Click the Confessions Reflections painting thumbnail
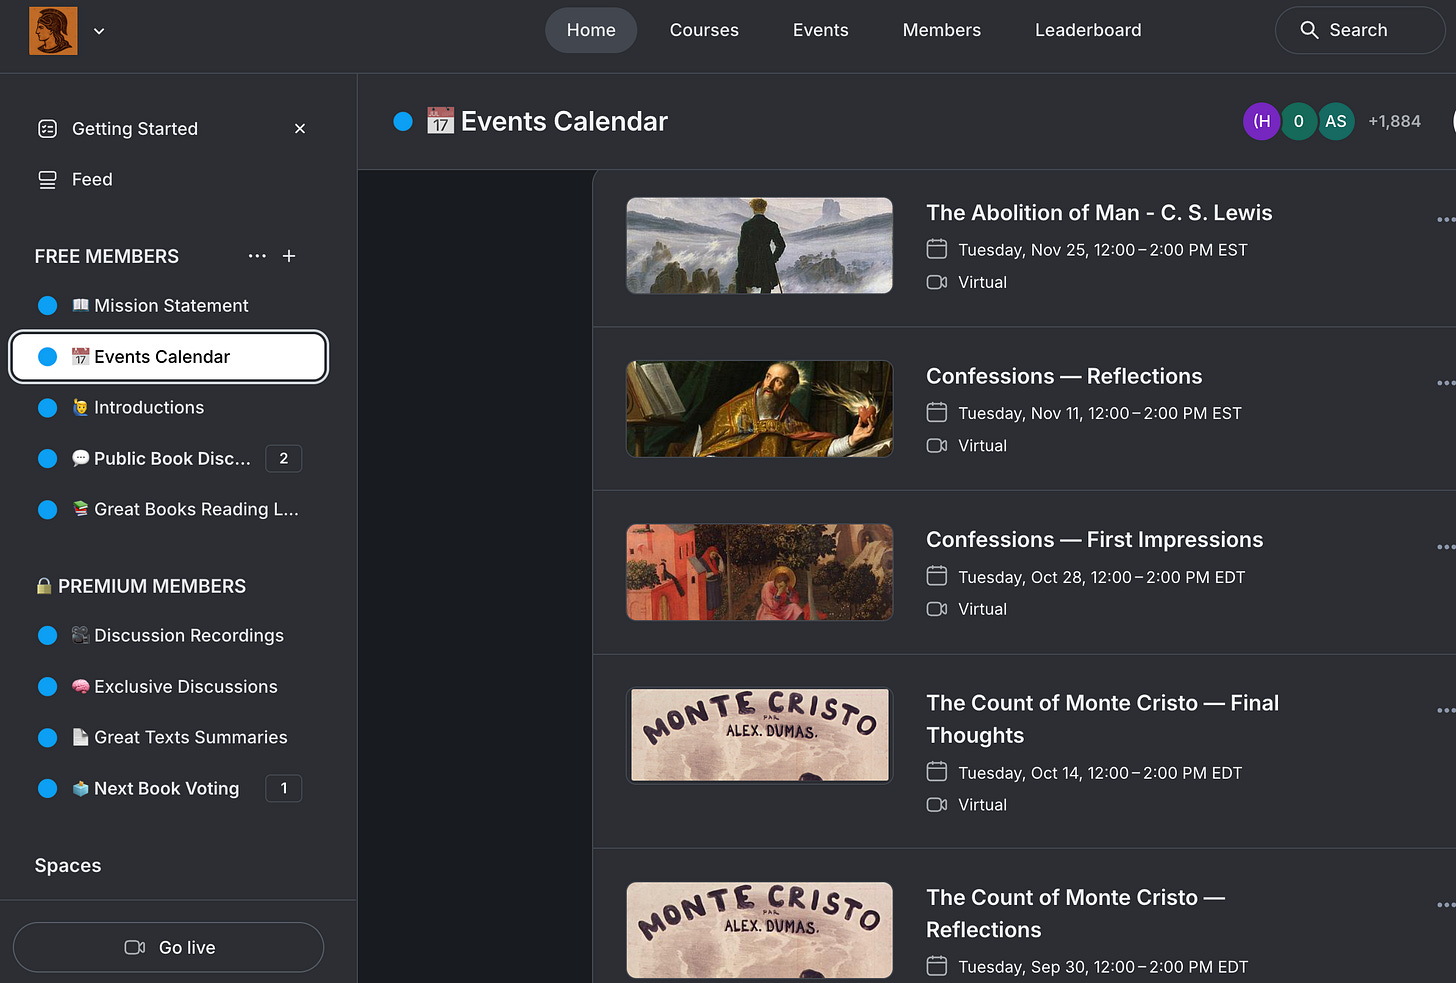Screen dimensions: 1456x983 pos(759,409)
